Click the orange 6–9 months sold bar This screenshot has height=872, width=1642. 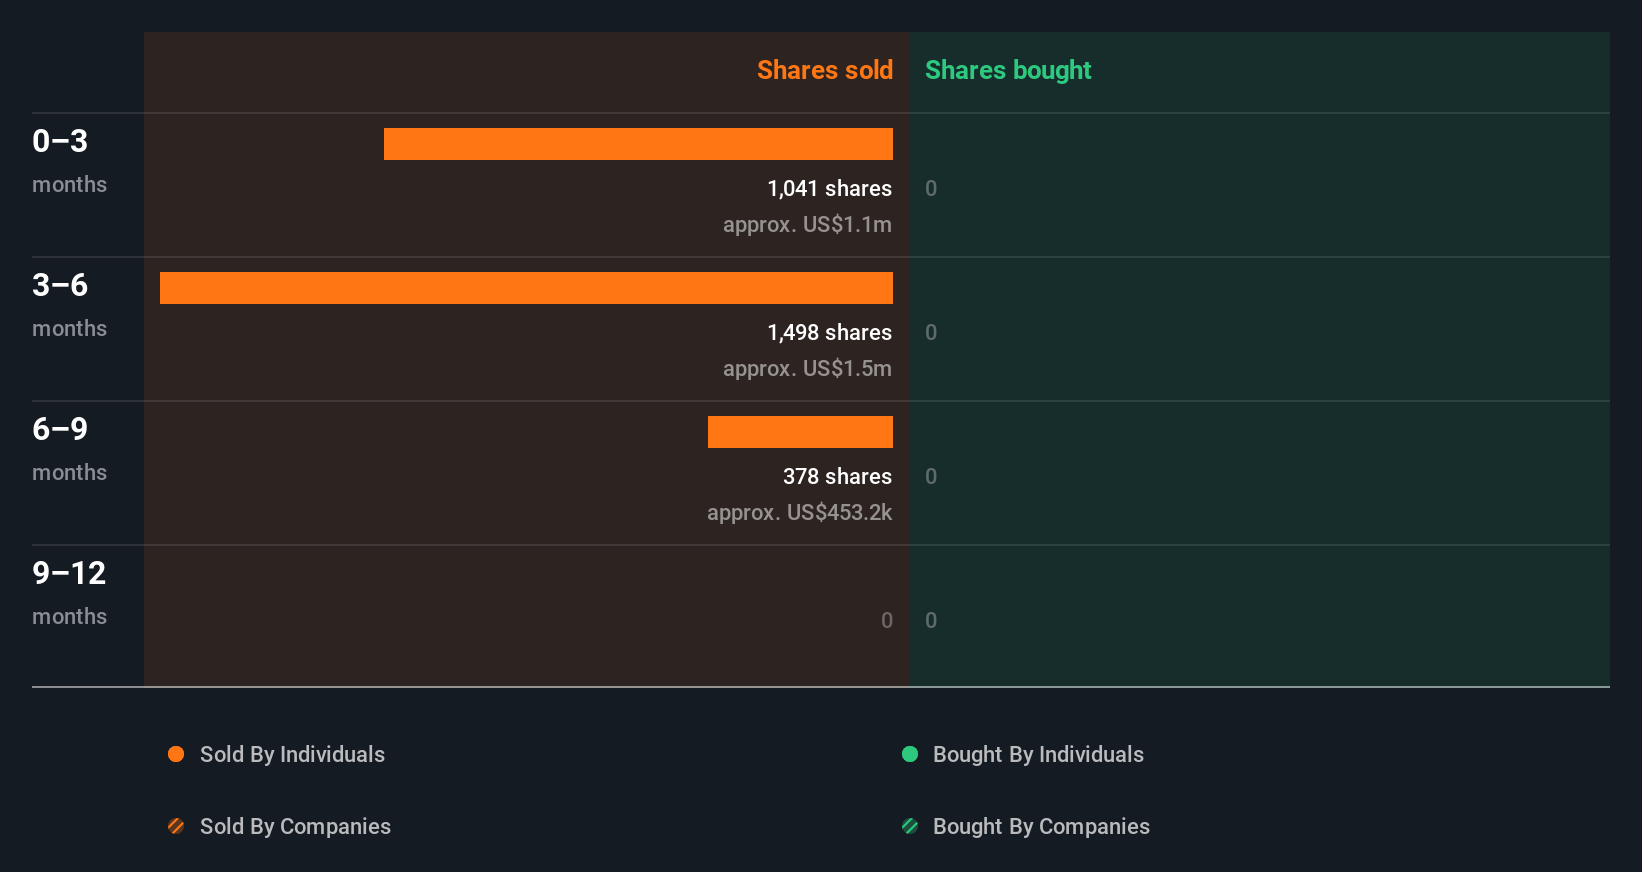click(800, 432)
